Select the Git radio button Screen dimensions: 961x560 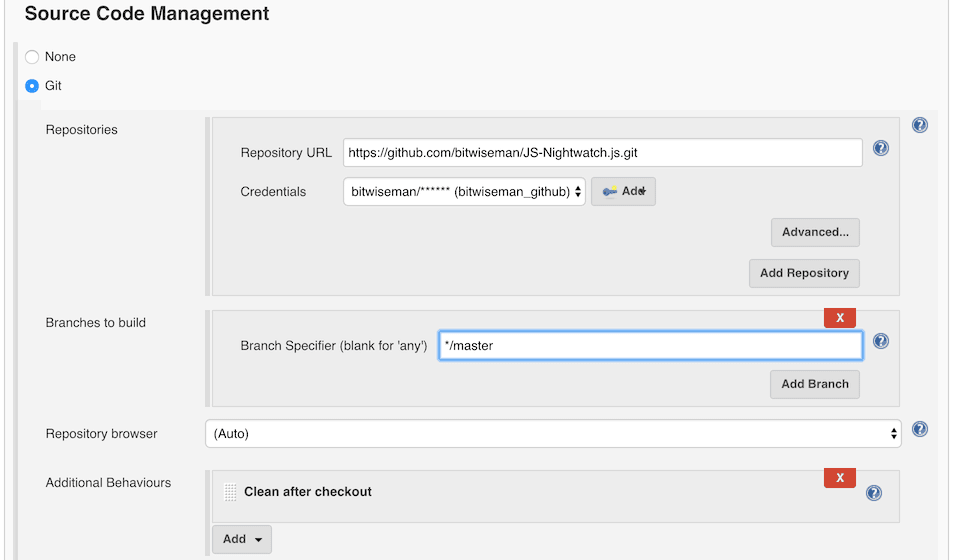point(32,86)
